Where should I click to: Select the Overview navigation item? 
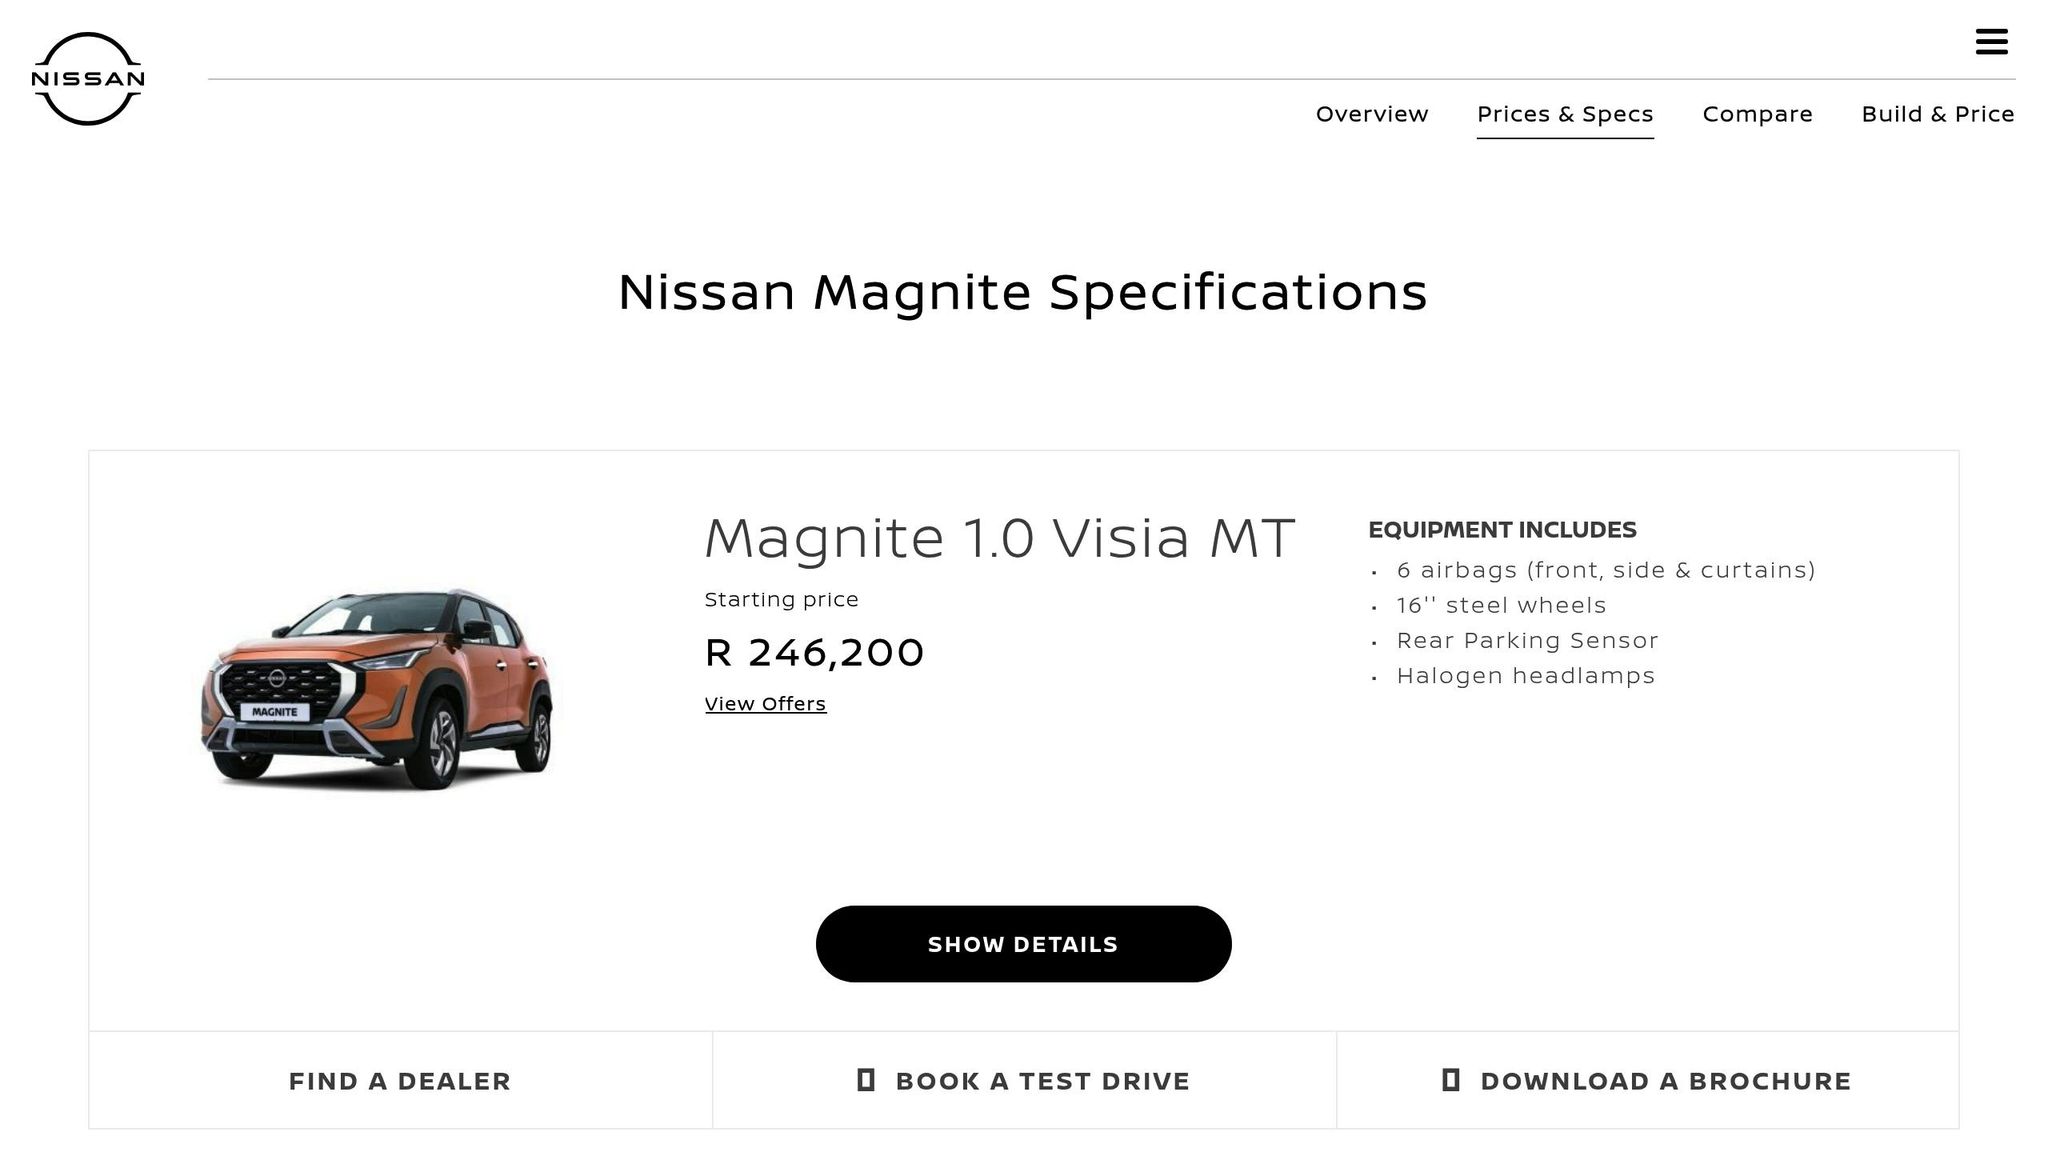1371,114
